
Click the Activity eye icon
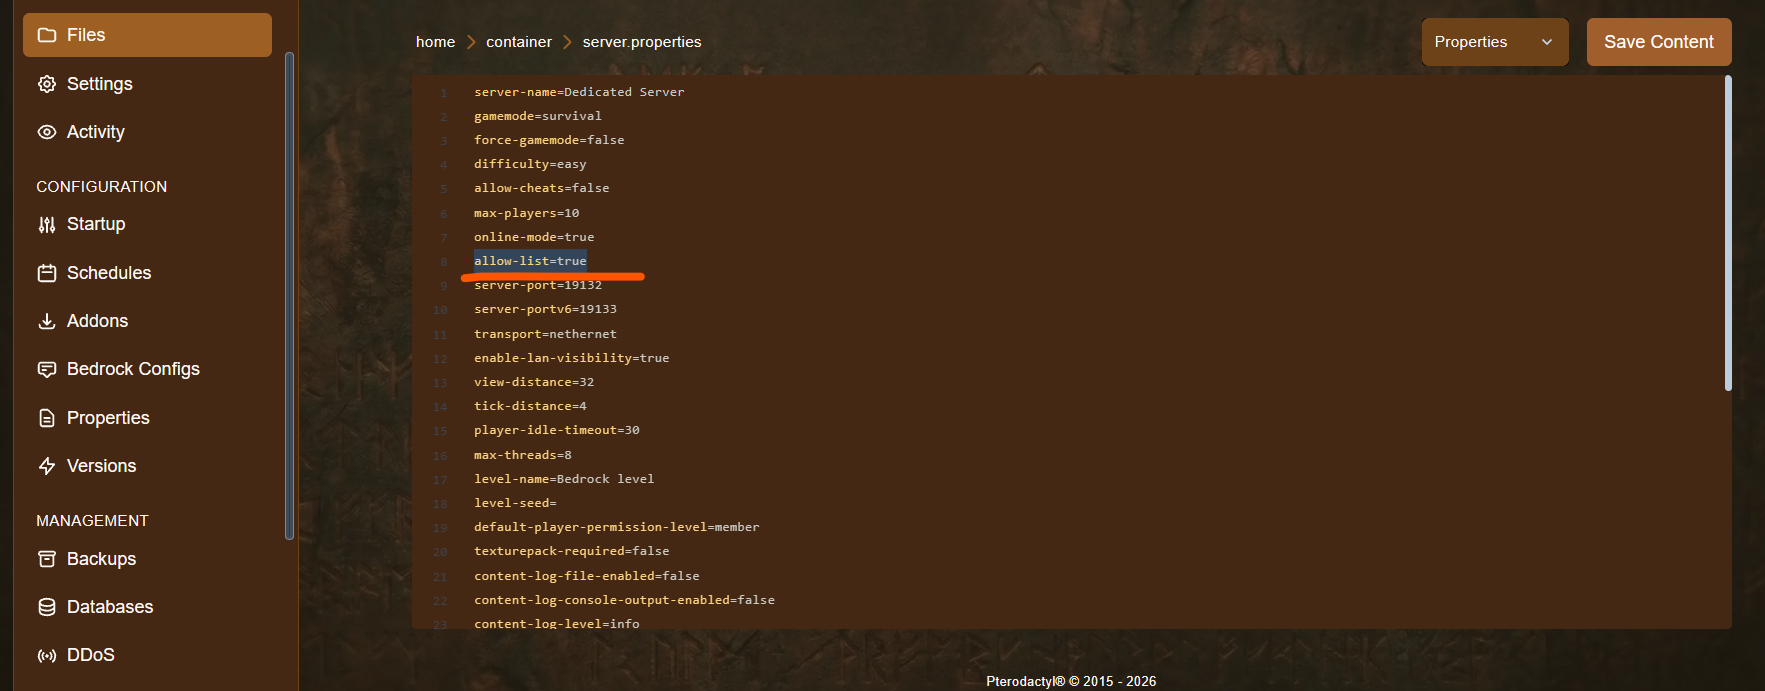coord(47,132)
